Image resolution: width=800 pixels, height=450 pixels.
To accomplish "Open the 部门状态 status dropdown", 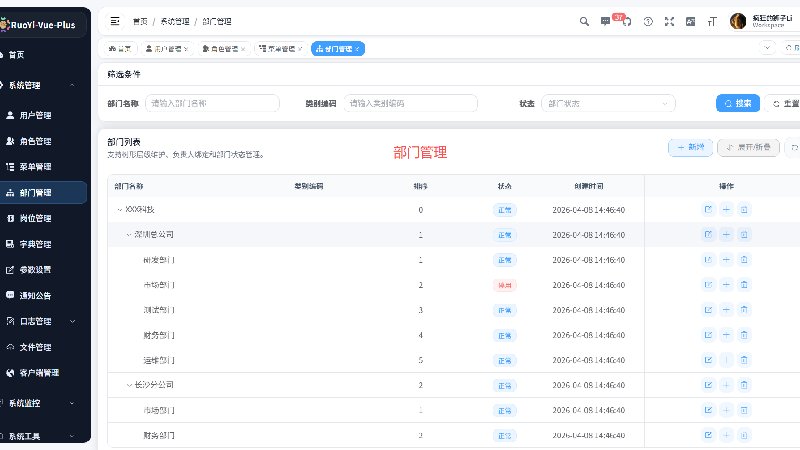I will pyautogui.click(x=608, y=103).
